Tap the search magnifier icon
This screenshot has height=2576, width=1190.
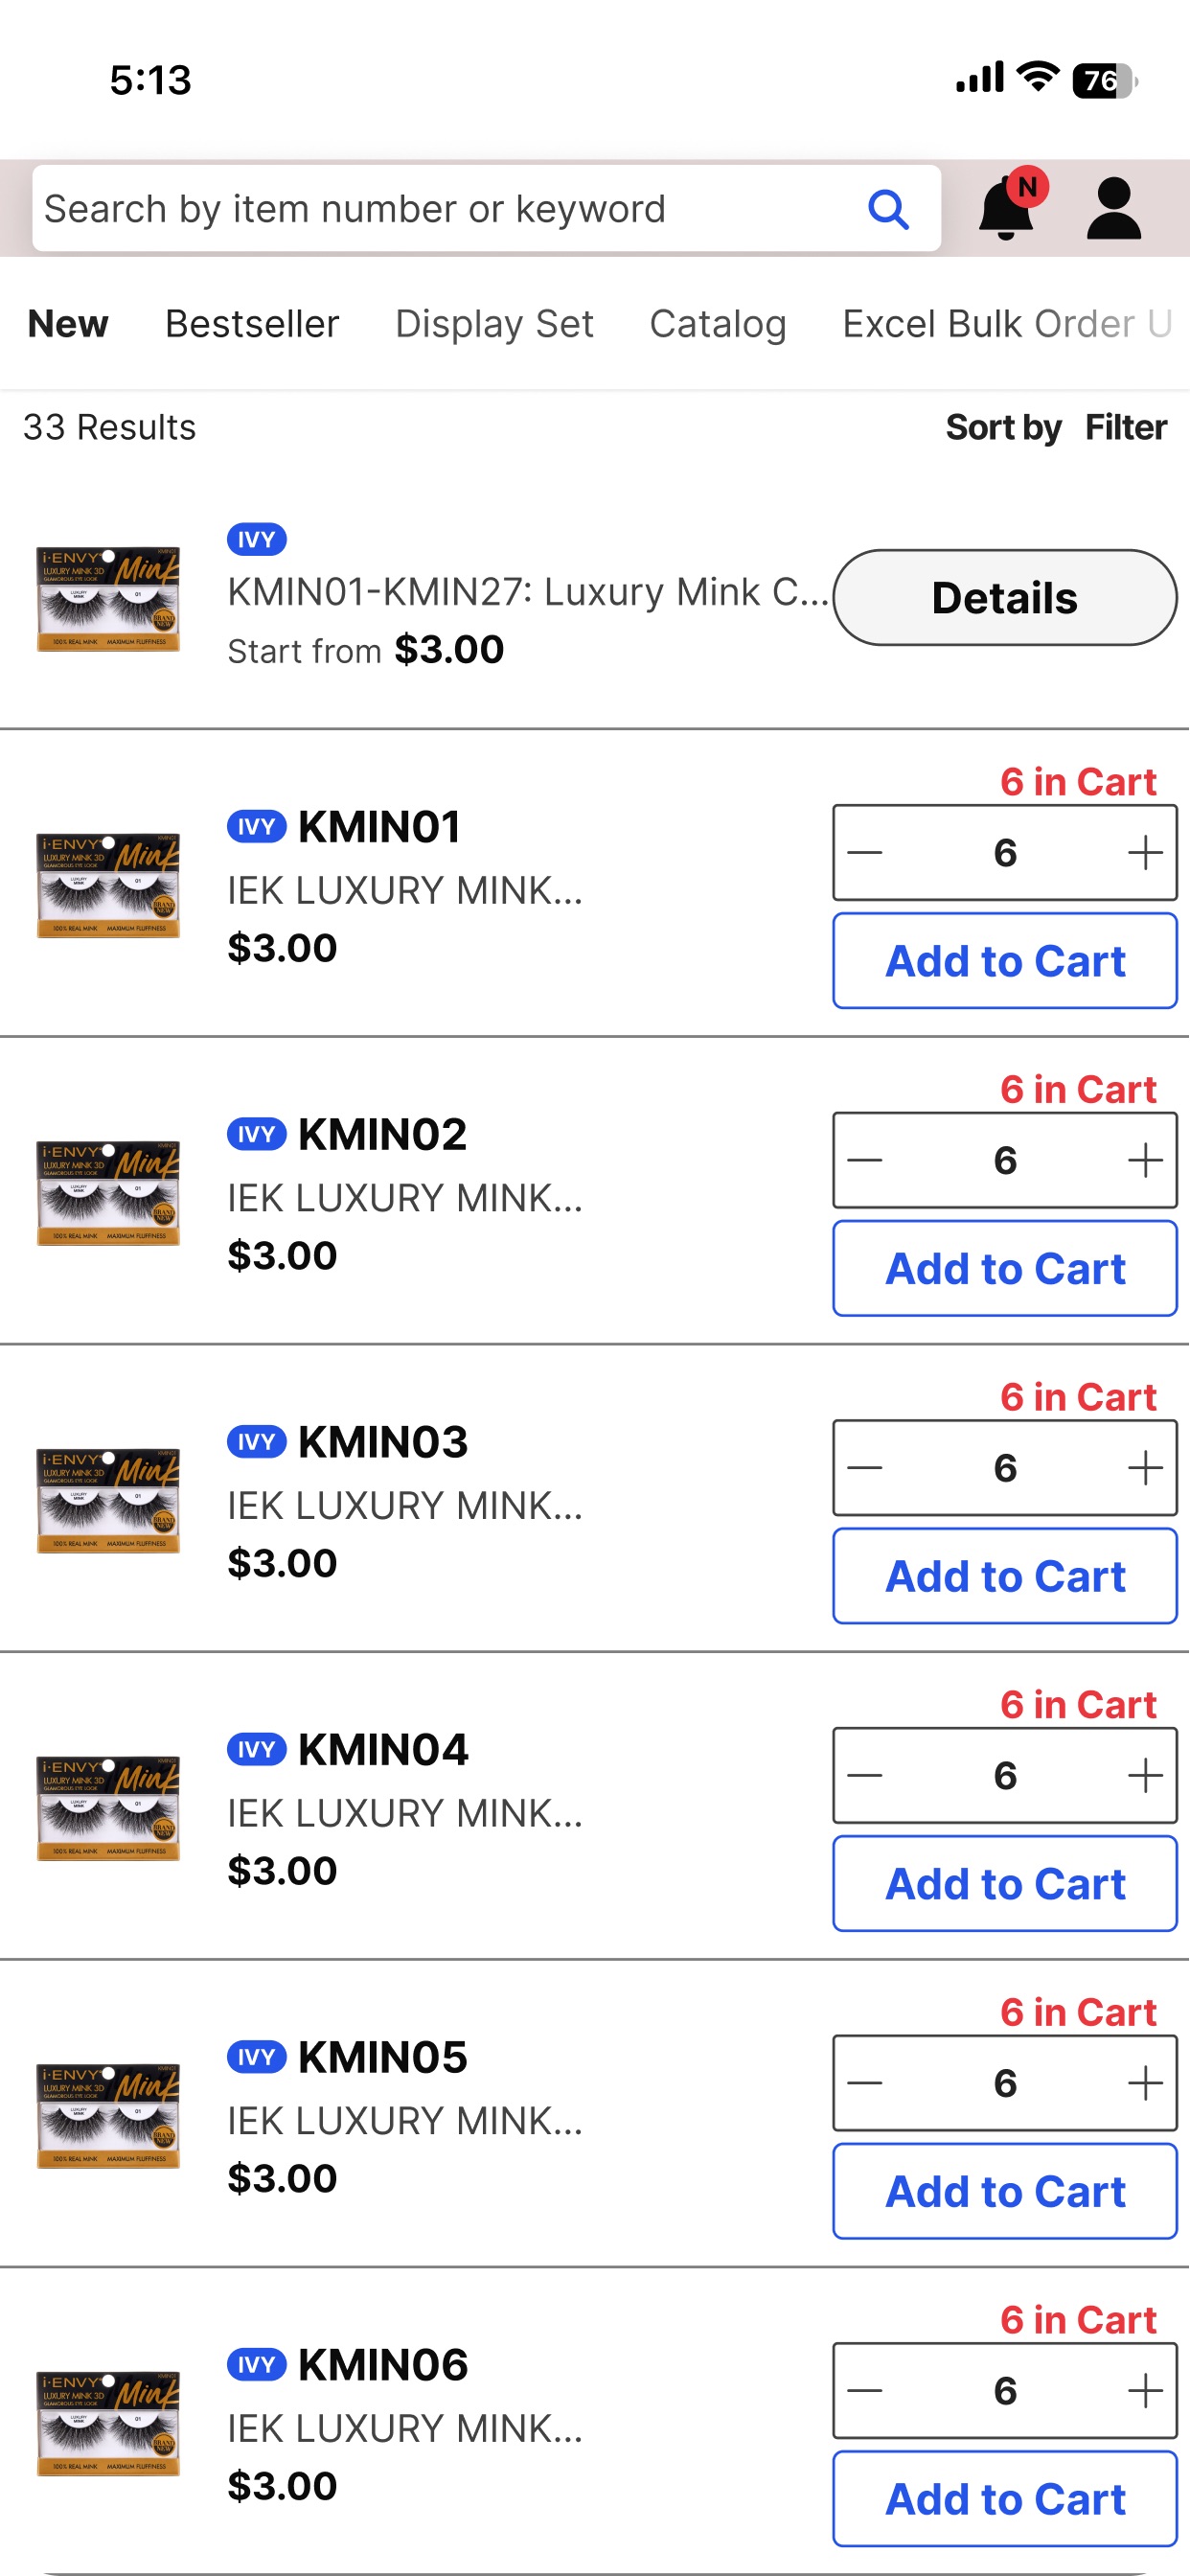tap(888, 210)
